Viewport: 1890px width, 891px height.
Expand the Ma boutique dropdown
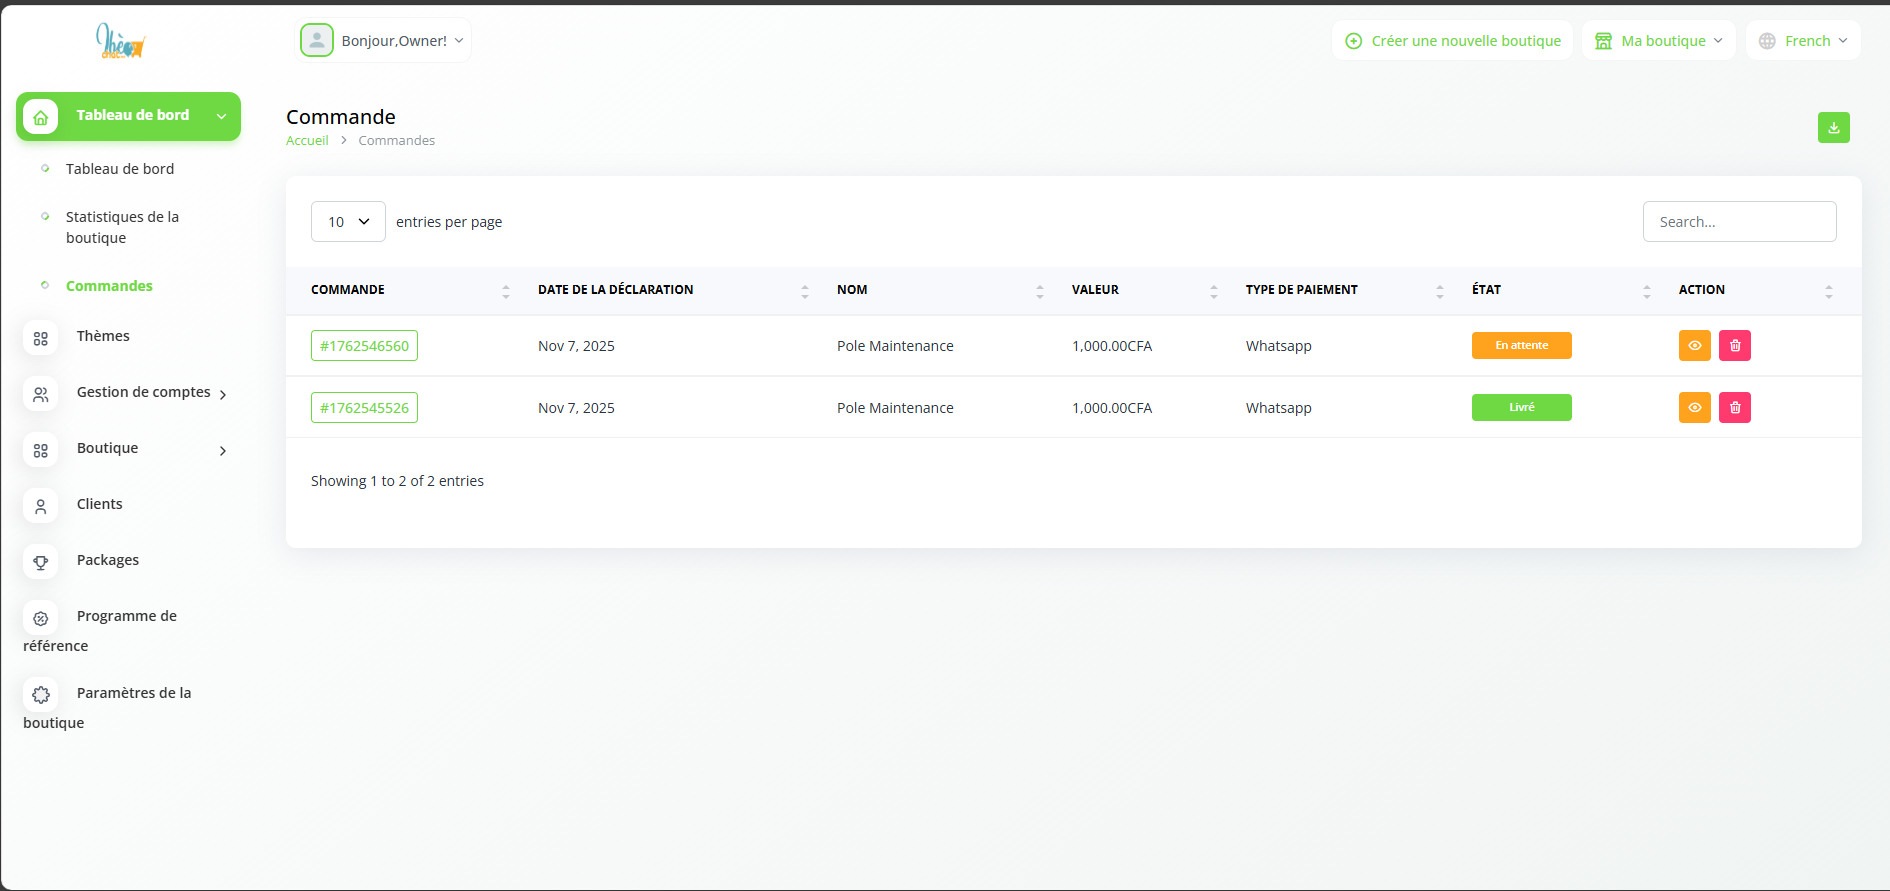point(1658,41)
